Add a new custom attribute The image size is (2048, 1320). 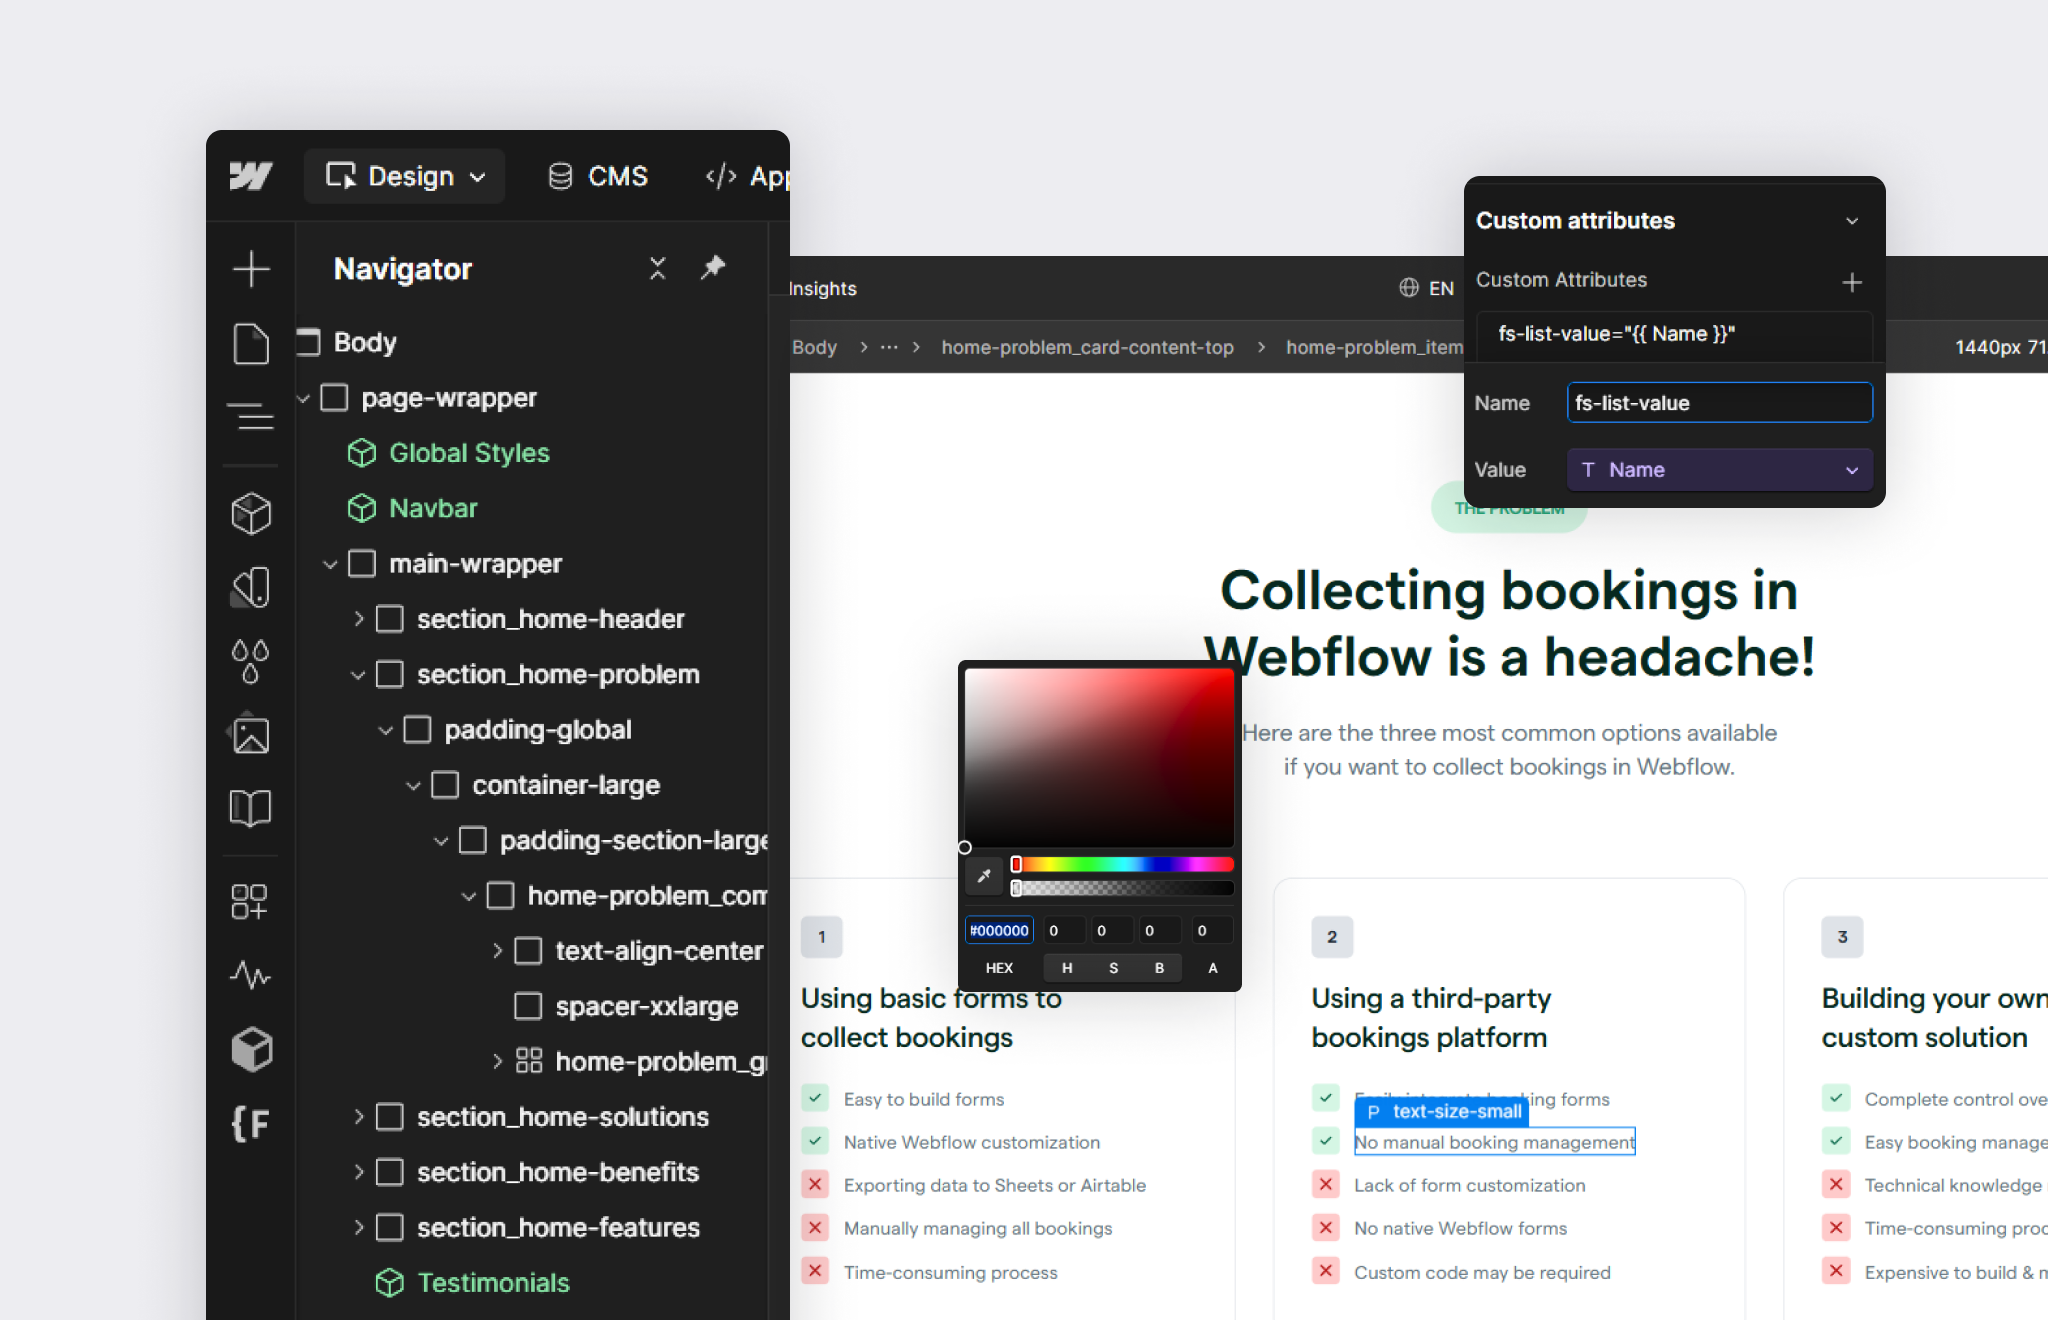pos(1852,282)
